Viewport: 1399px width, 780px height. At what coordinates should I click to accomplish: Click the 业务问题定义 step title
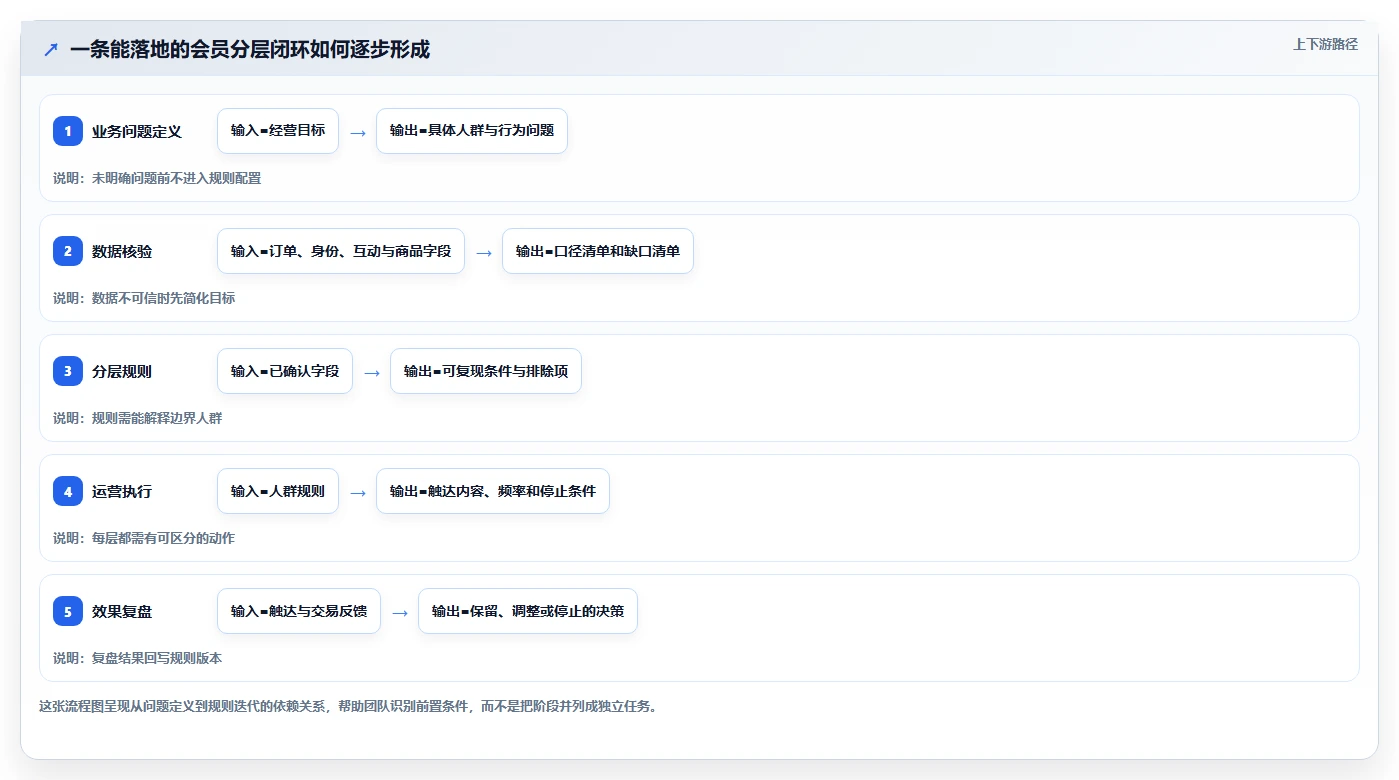click(x=137, y=131)
